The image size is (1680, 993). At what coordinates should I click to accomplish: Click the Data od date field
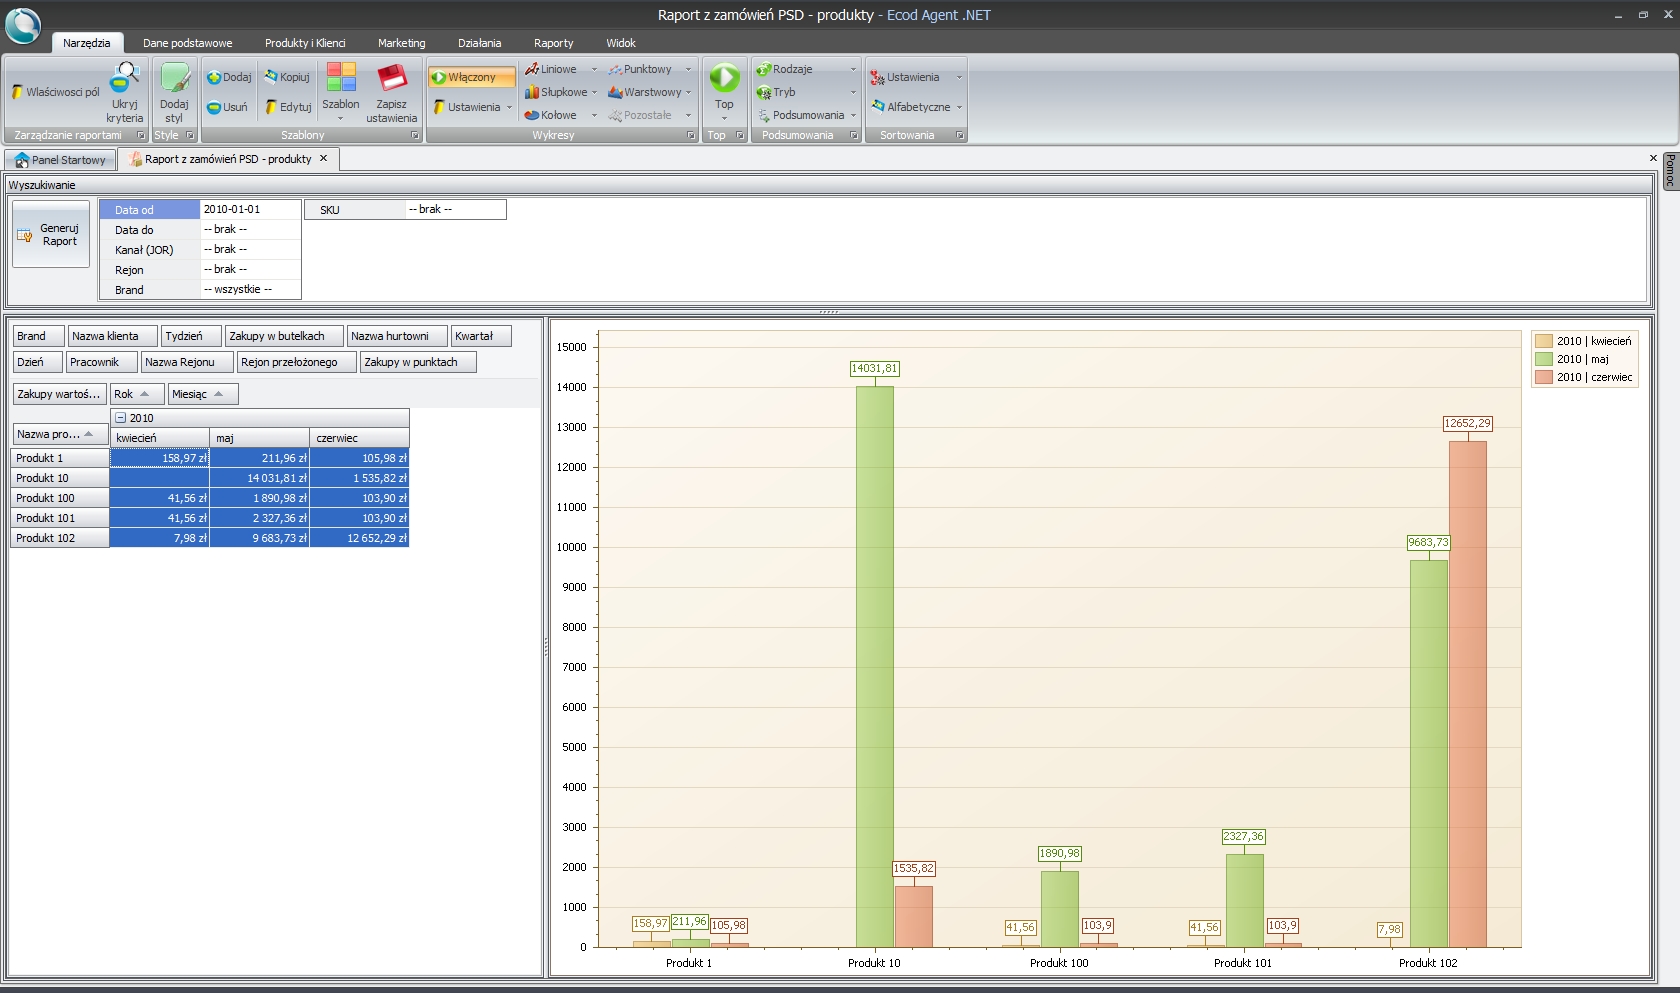pos(250,210)
